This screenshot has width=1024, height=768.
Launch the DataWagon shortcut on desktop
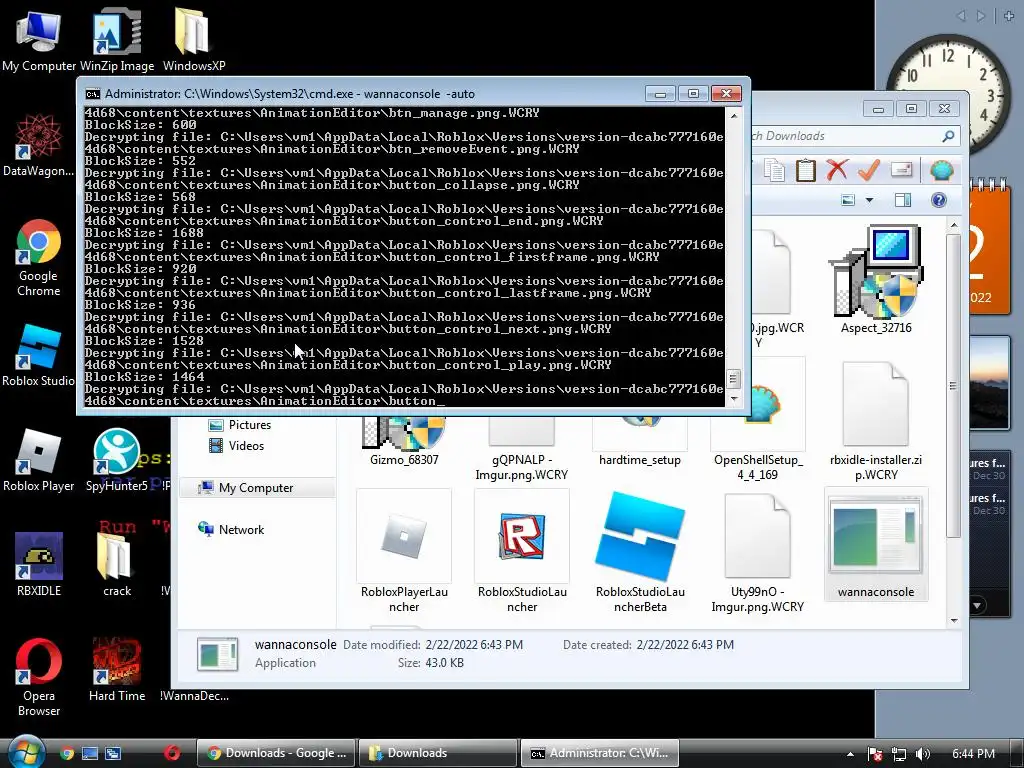coord(39,145)
